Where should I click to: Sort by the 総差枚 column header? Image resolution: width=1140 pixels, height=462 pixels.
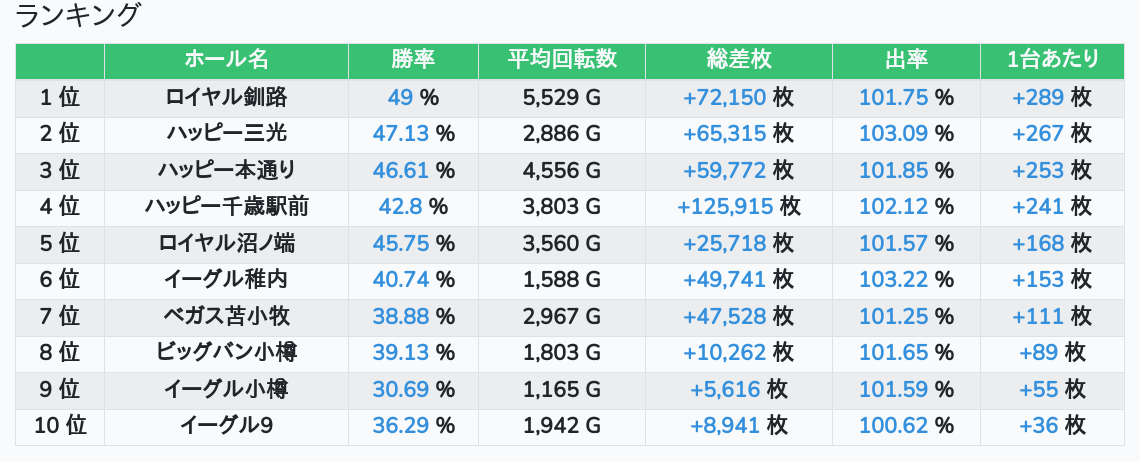coord(738,60)
